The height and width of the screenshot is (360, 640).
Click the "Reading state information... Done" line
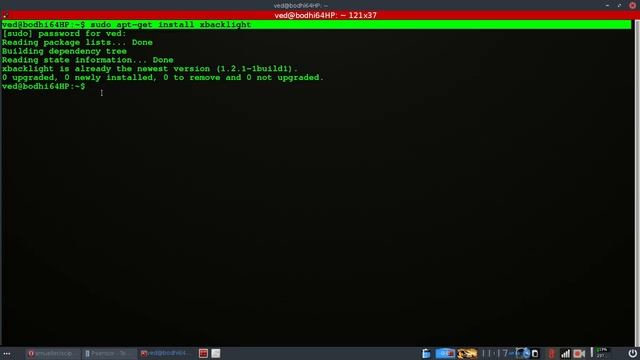click(x=87, y=60)
